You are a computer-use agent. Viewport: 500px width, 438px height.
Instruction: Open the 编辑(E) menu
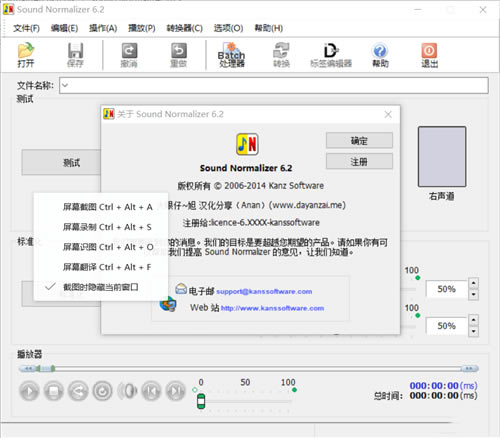click(64, 28)
